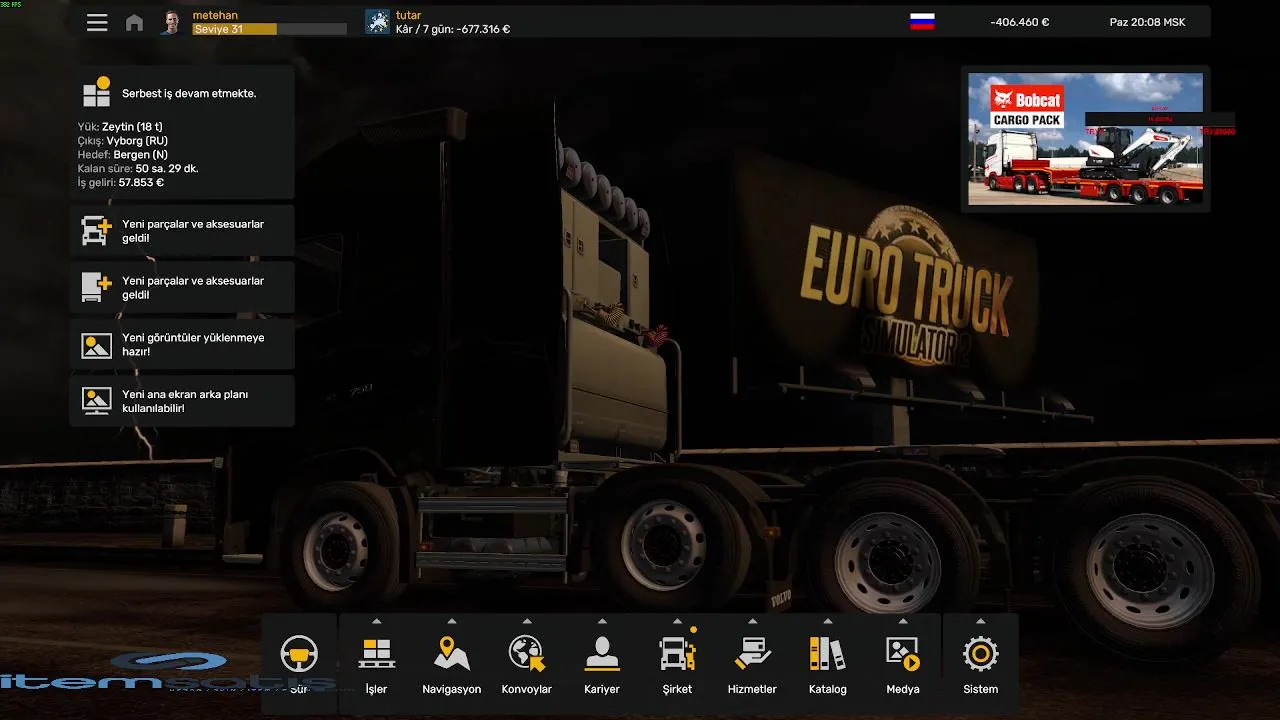The height and width of the screenshot is (720, 1280).
Task: Open the new images ready notification
Action: (x=182, y=345)
